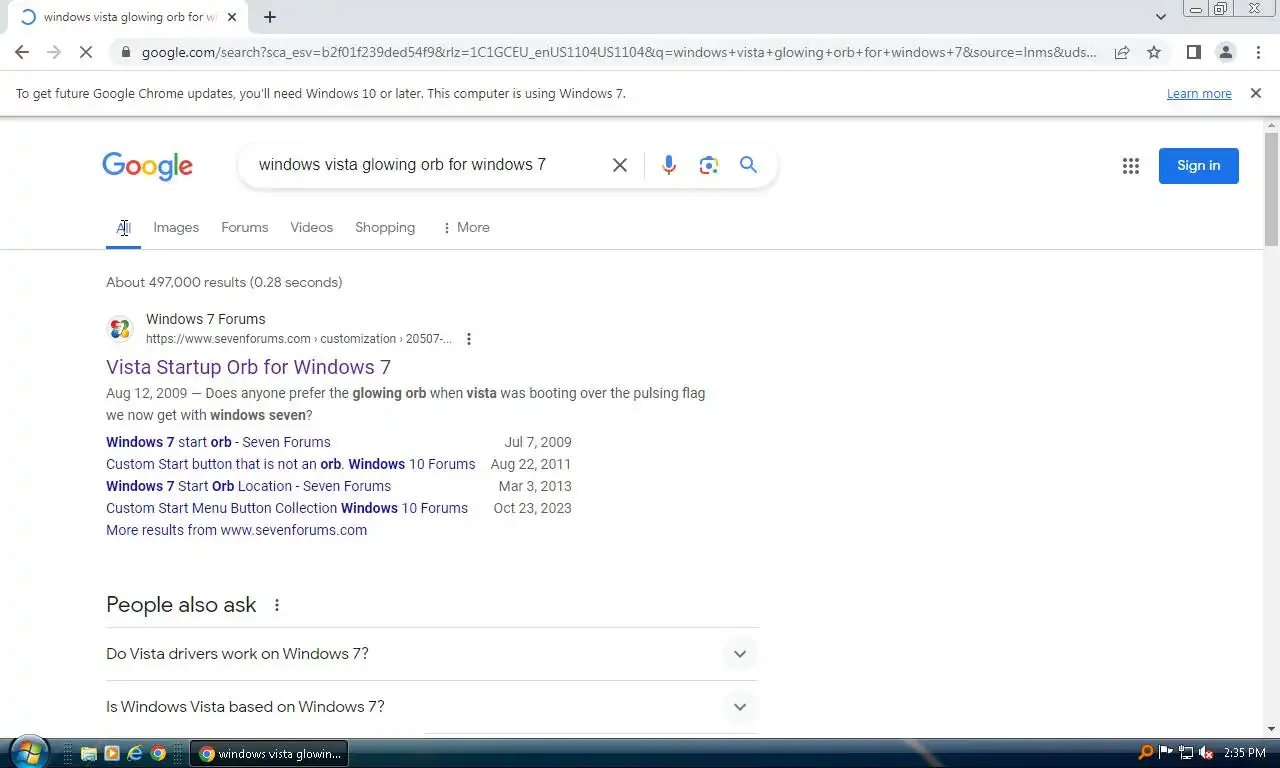Launch Windows Media Player from taskbar
1280x768 pixels.
tap(112, 753)
